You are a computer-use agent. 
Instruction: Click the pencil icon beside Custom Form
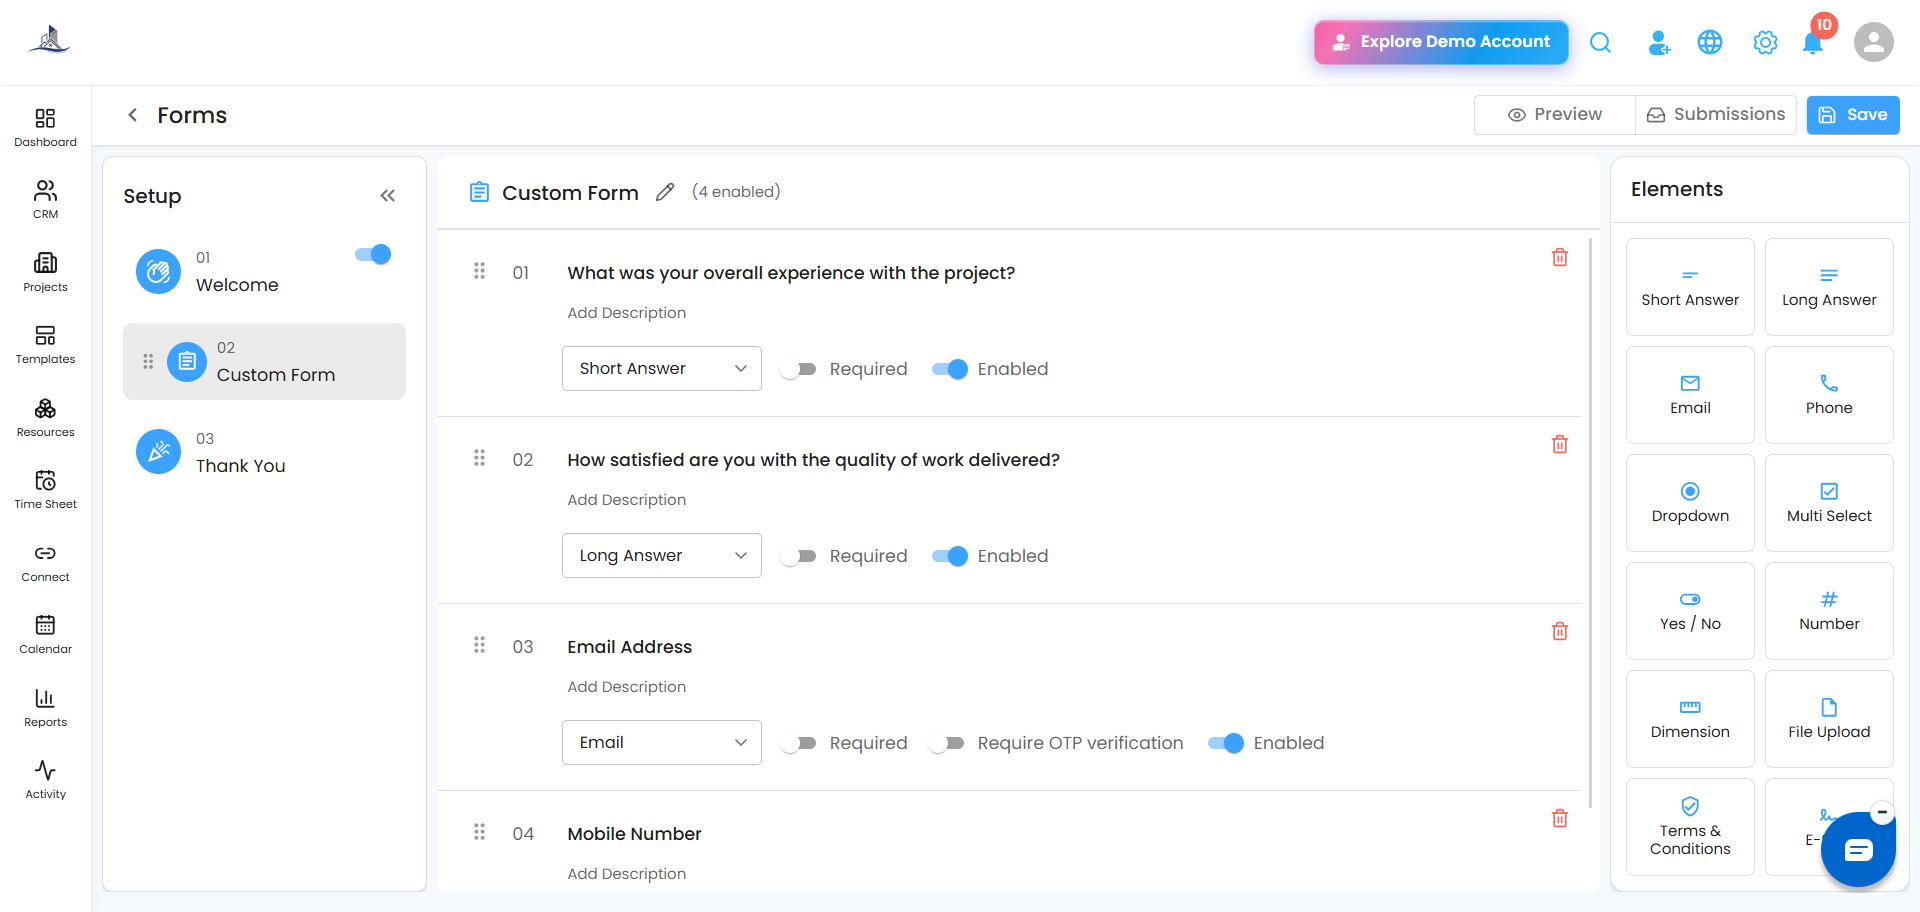665,192
